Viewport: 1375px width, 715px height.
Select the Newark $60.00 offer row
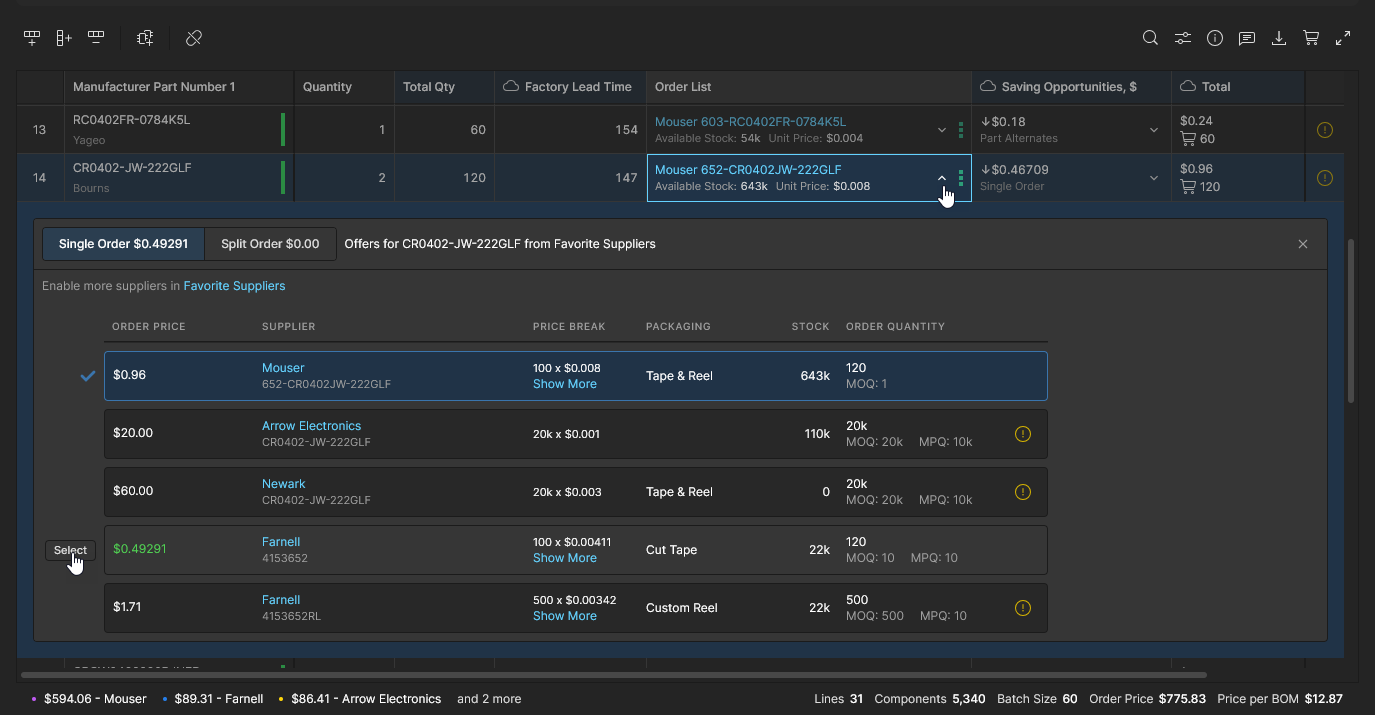click(x=575, y=492)
